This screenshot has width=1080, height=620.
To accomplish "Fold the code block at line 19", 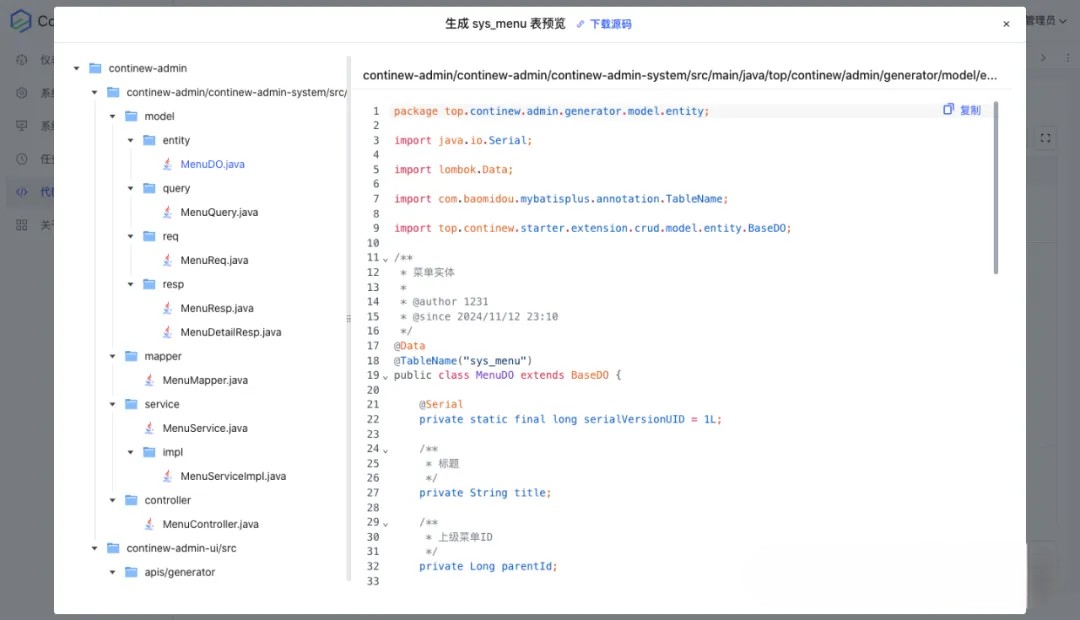I will [385, 376].
